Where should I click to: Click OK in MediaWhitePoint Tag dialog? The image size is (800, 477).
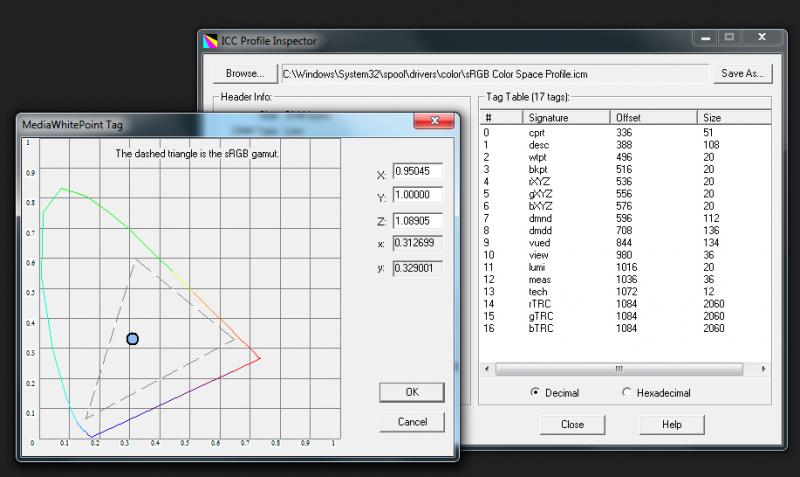tap(412, 392)
